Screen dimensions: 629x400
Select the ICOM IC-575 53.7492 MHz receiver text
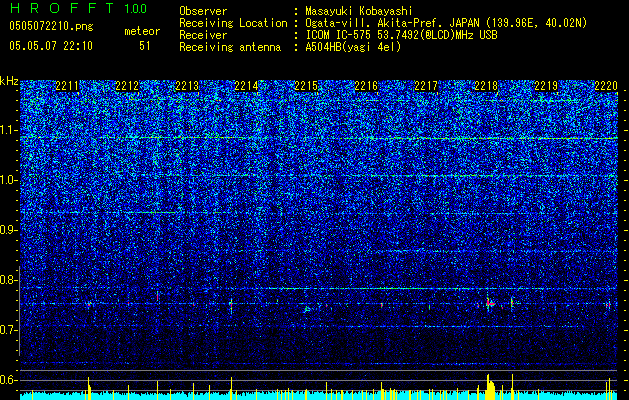[402, 35]
